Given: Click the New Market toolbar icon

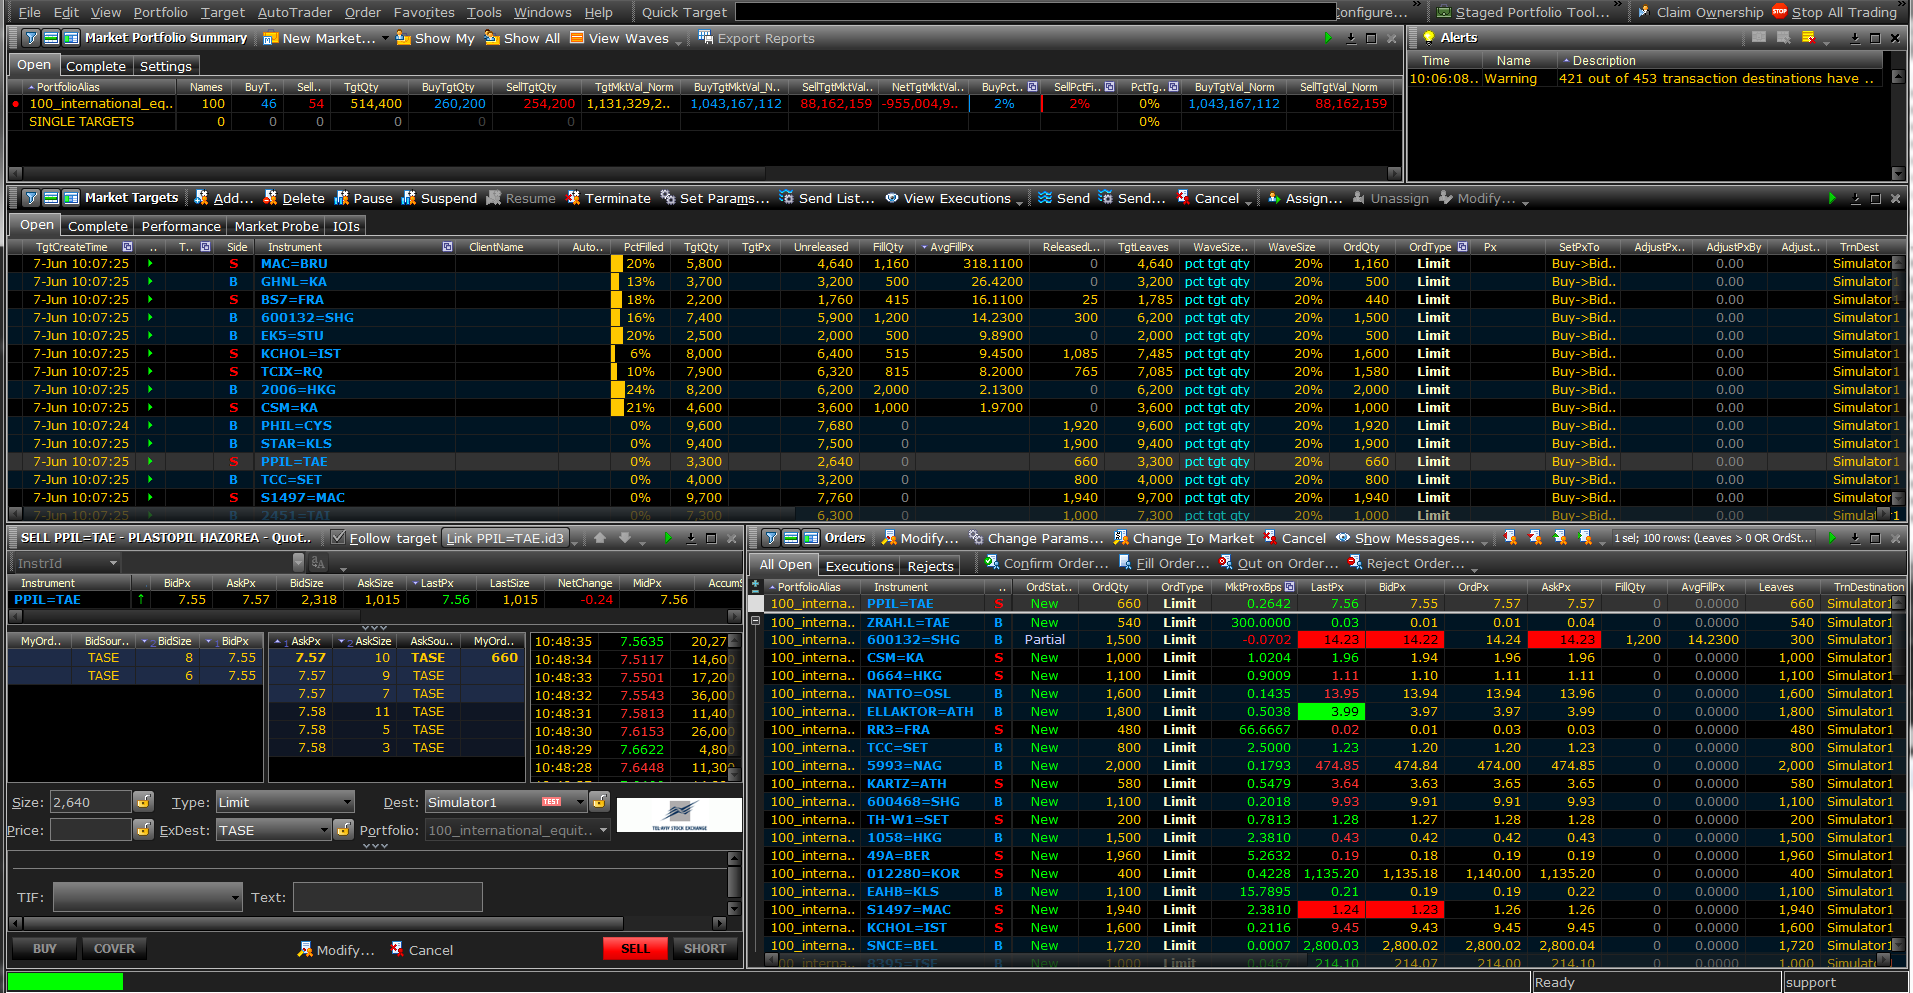Looking at the screenshot, I should [x=271, y=38].
